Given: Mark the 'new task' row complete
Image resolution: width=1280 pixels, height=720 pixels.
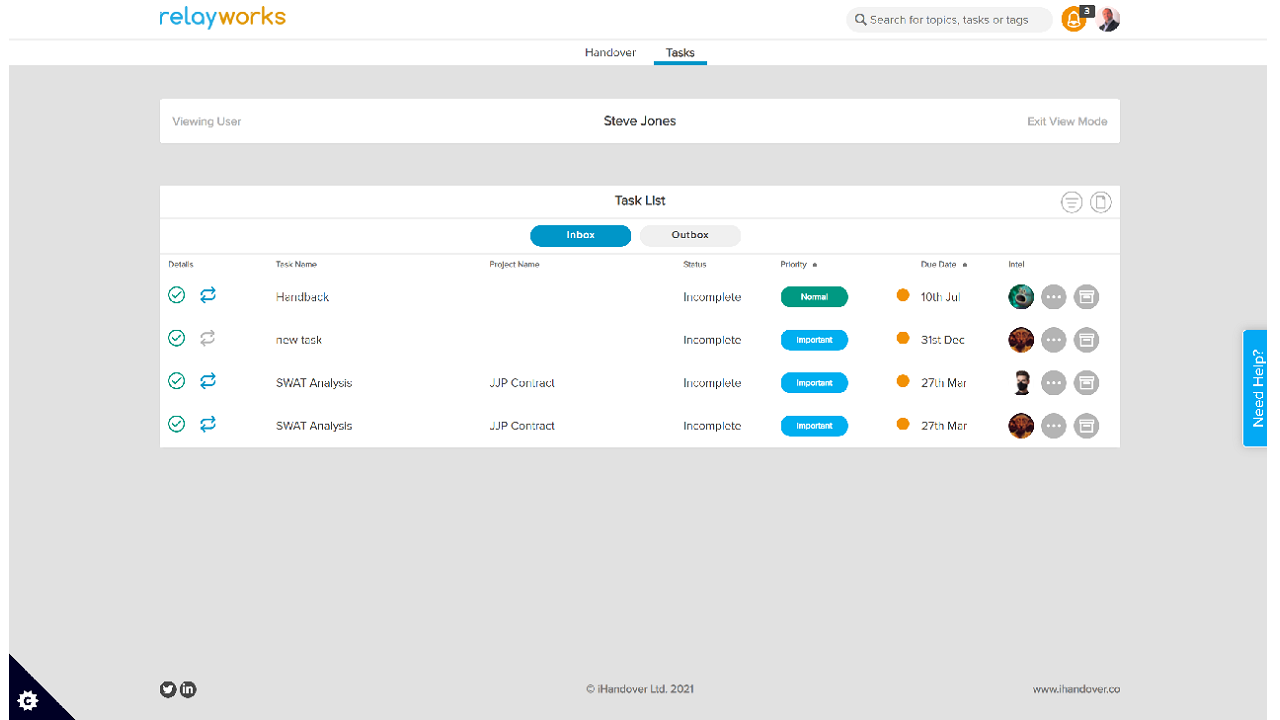Looking at the screenshot, I should click(x=177, y=338).
